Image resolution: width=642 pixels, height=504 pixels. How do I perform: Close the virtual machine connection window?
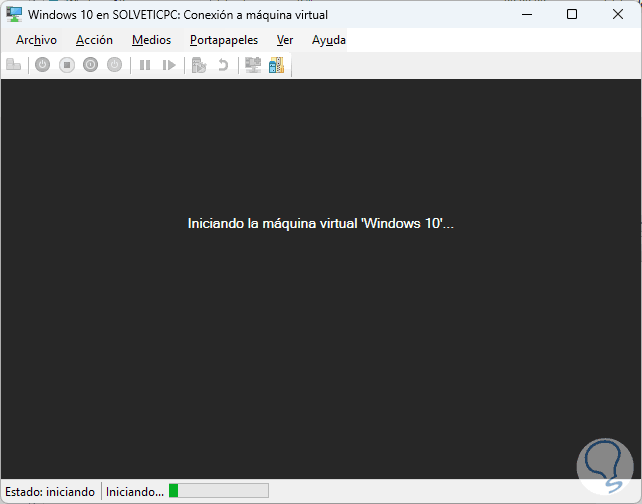(618, 15)
